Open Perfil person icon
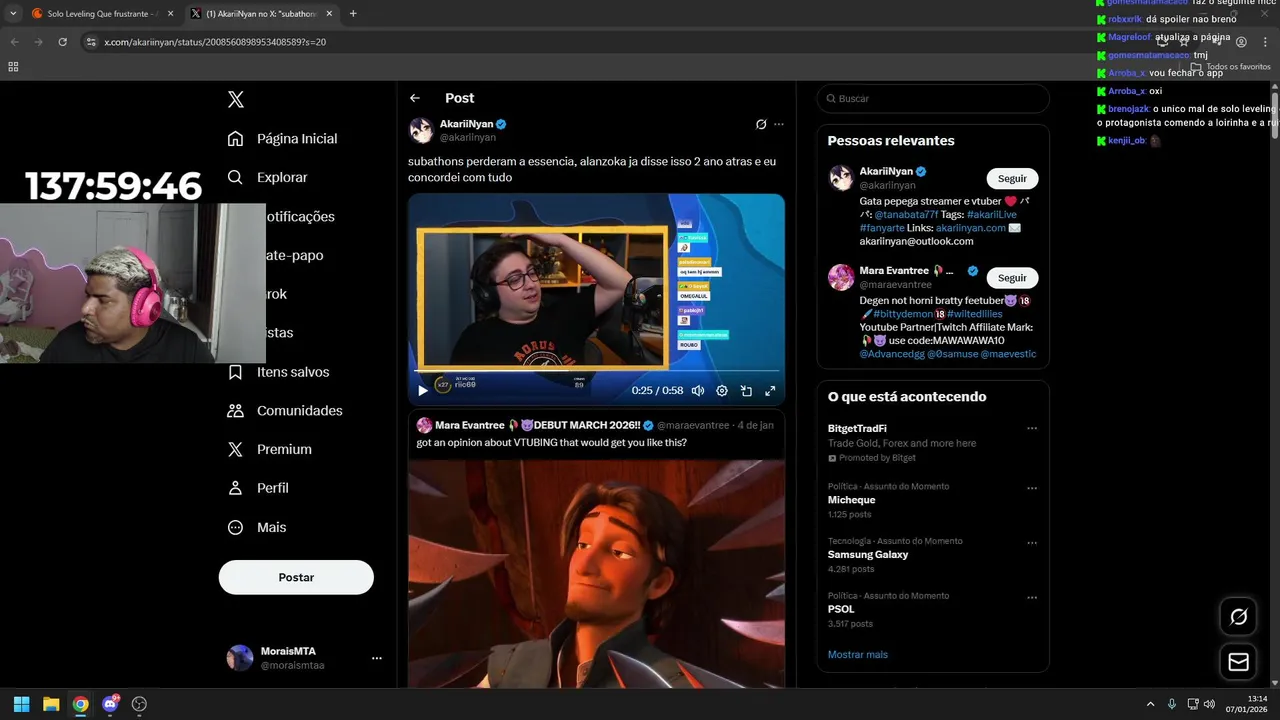The height and width of the screenshot is (720, 1280). [236, 488]
